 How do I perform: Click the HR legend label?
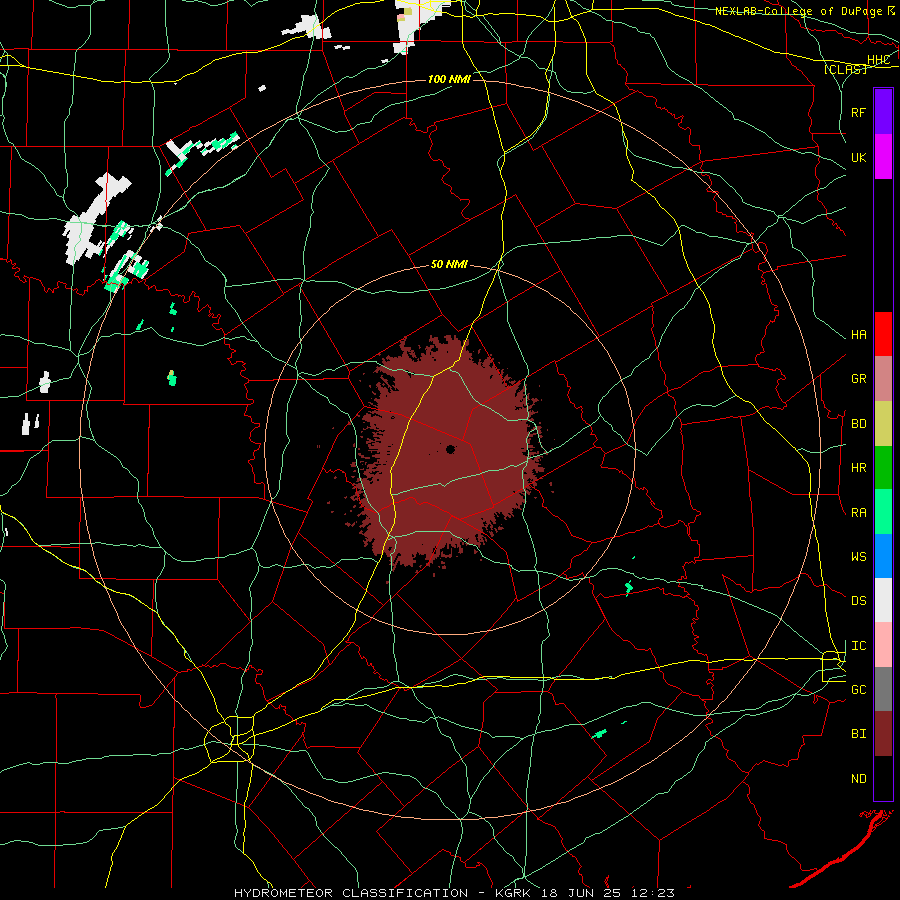pos(858,468)
